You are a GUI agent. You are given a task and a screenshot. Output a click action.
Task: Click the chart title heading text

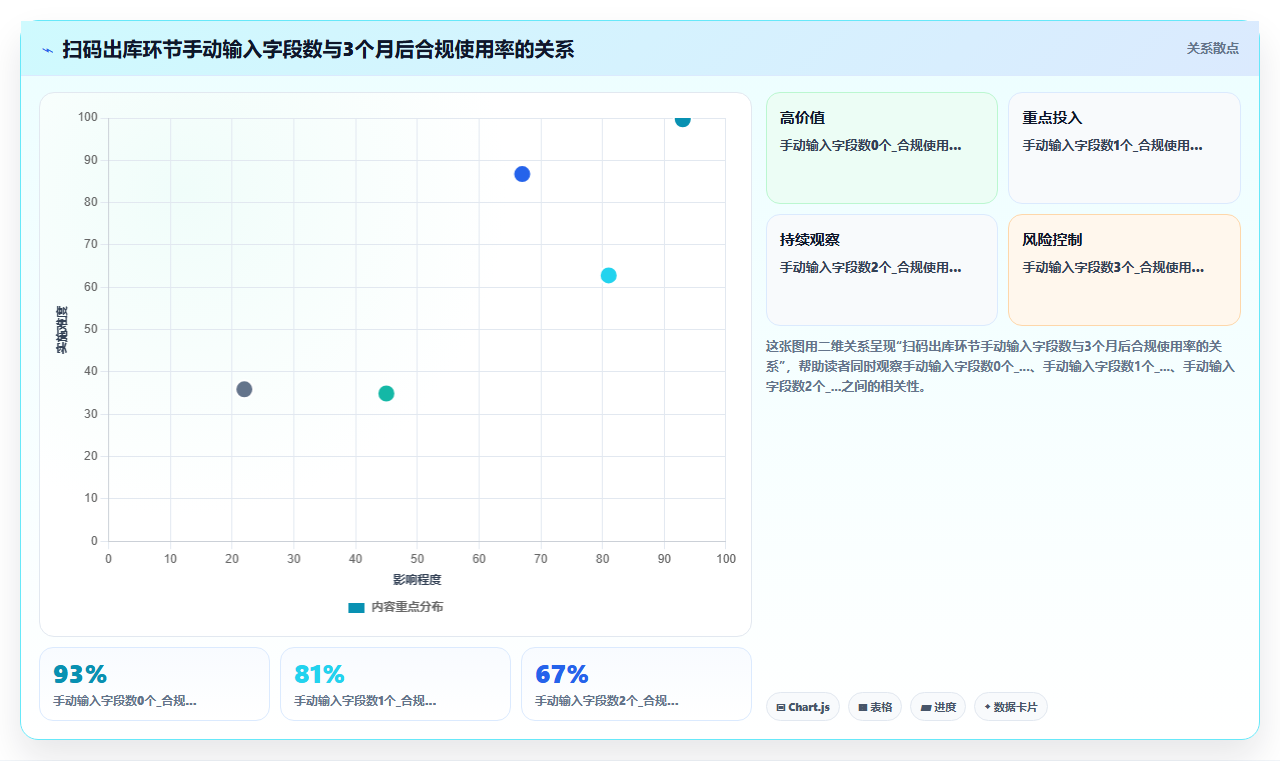pos(318,50)
